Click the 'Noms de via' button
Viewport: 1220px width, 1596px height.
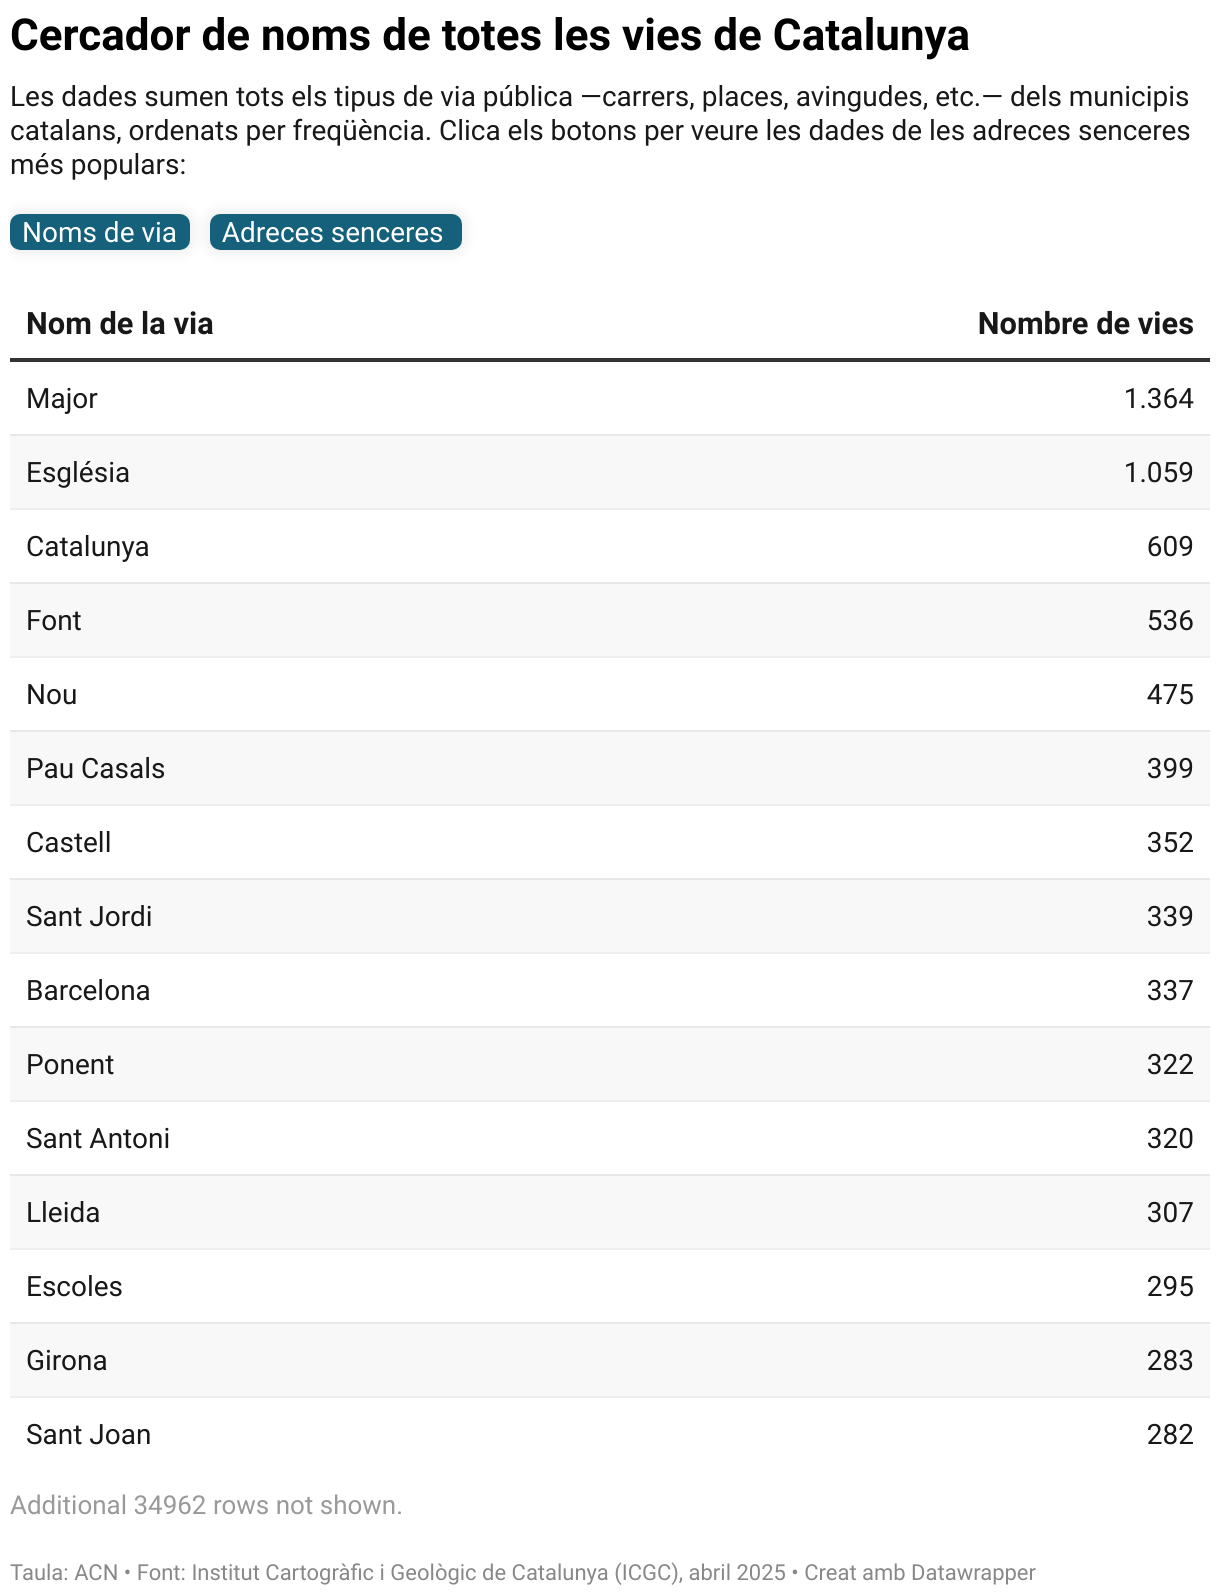coord(99,232)
